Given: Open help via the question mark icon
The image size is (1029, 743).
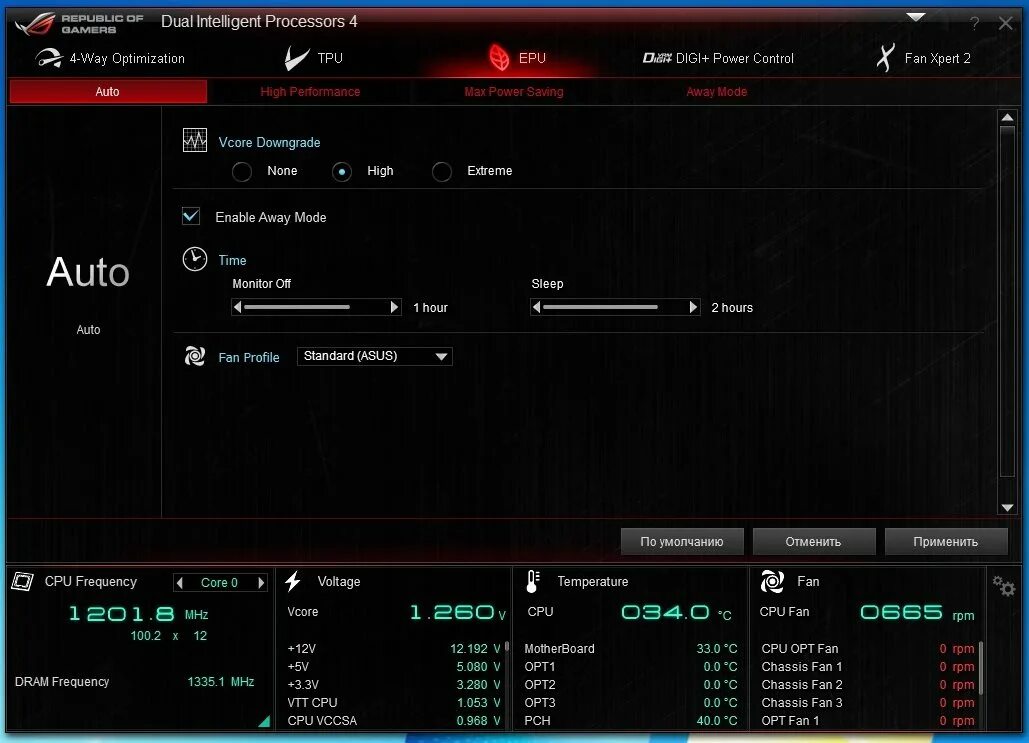Looking at the screenshot, I should [x=975, y=24].
